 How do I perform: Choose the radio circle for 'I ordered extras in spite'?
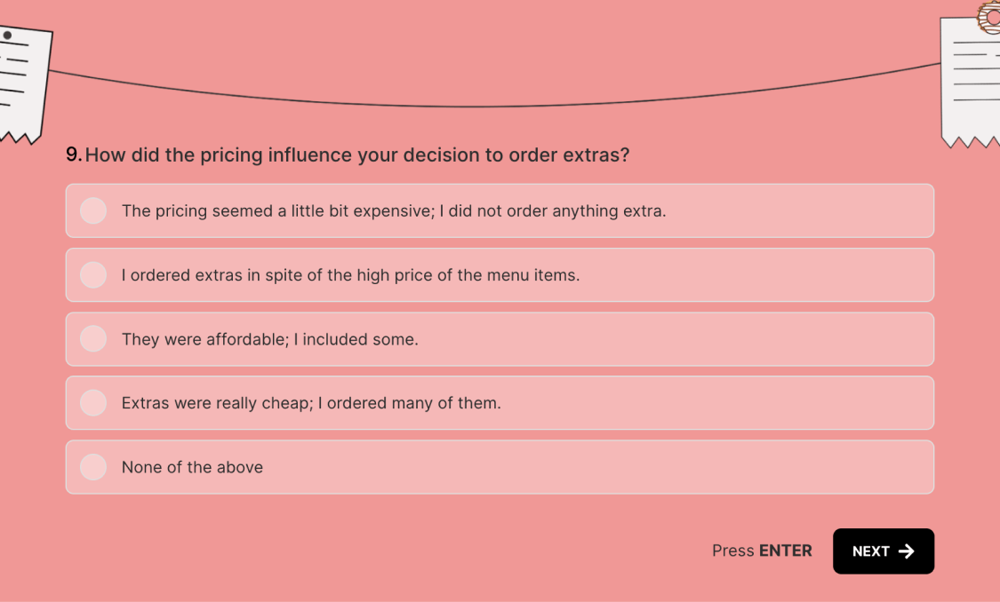(x=93, y=275)
